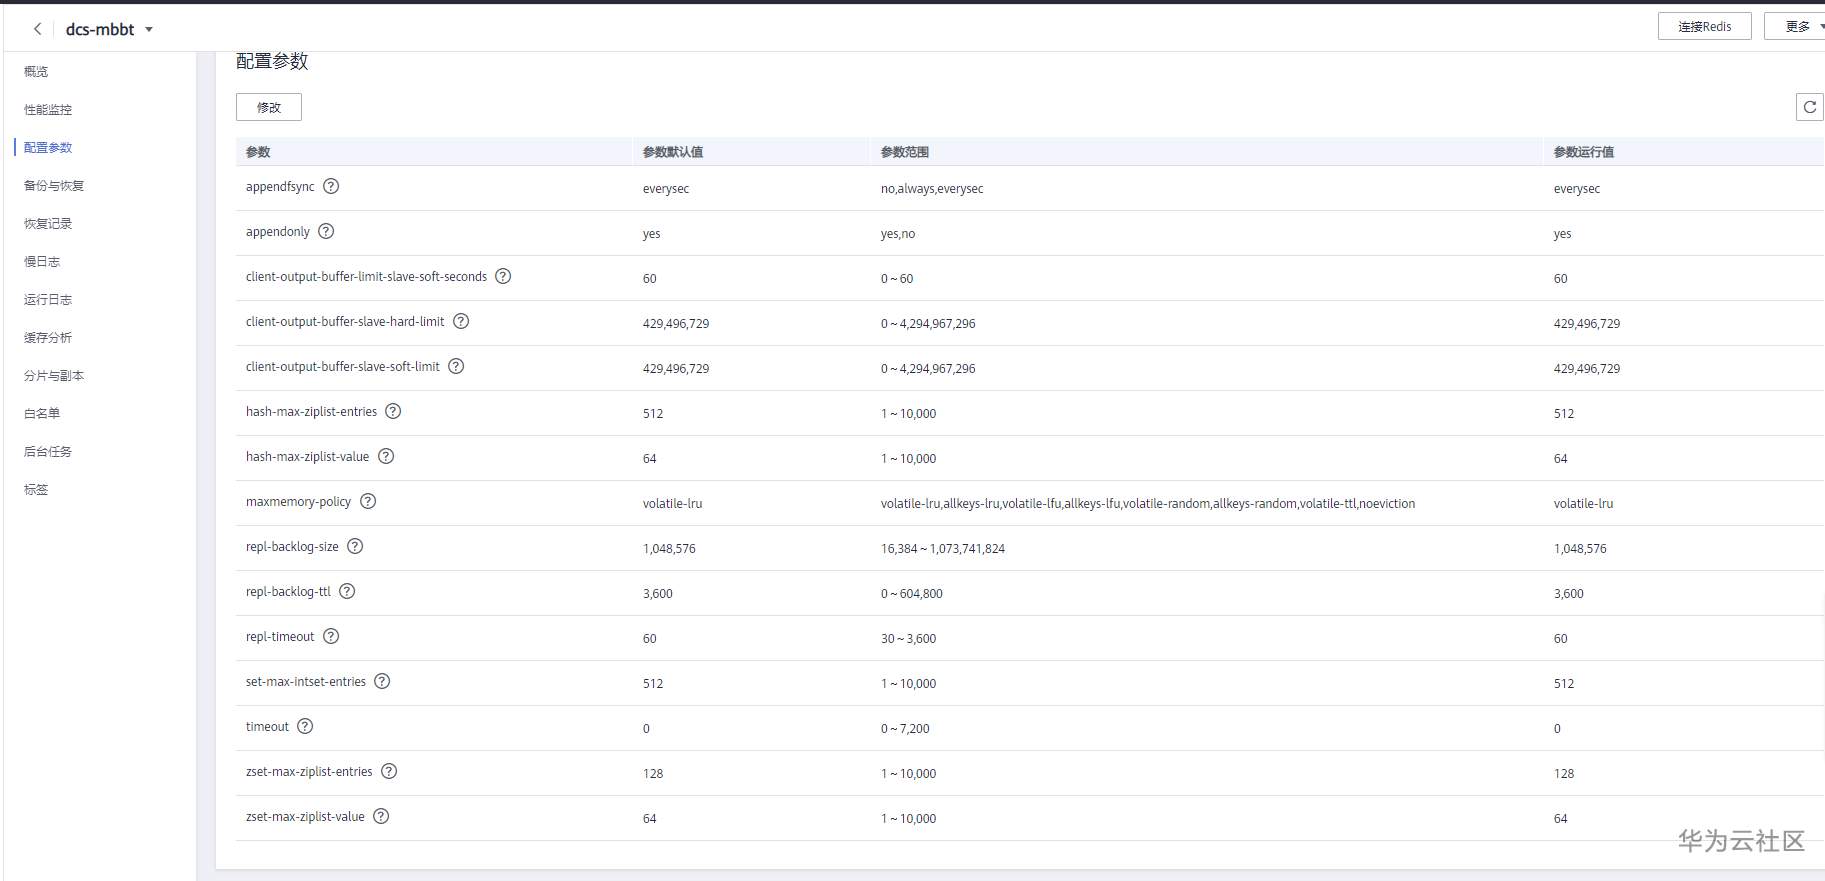This screenshot has width=1825, height=881.
Task: Open help for client-output-buffer-limit-slave-soft-seconds
Action: 503,276
